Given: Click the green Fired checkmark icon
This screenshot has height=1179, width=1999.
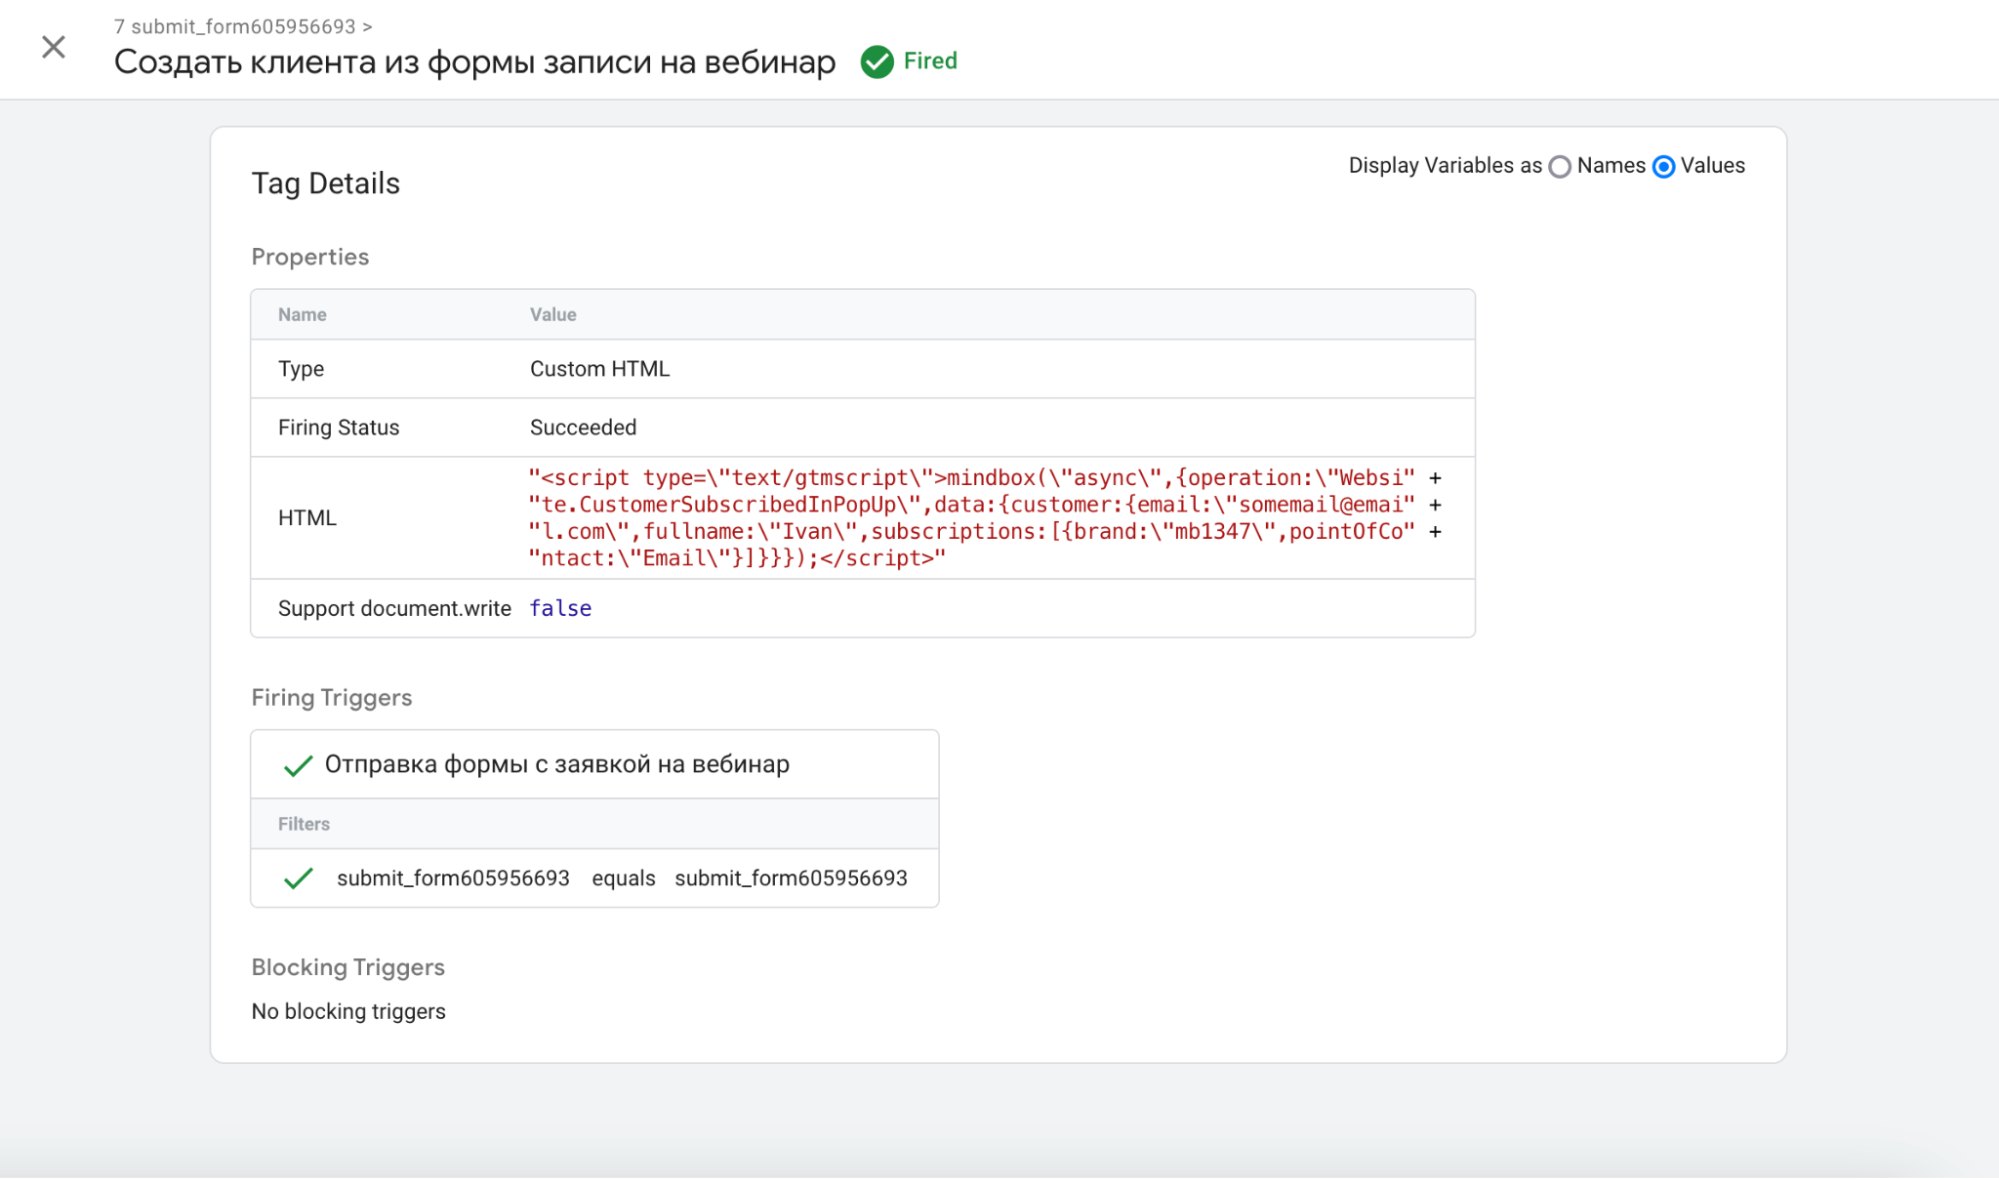Looking at the screenshot, I should coord(877,62).
